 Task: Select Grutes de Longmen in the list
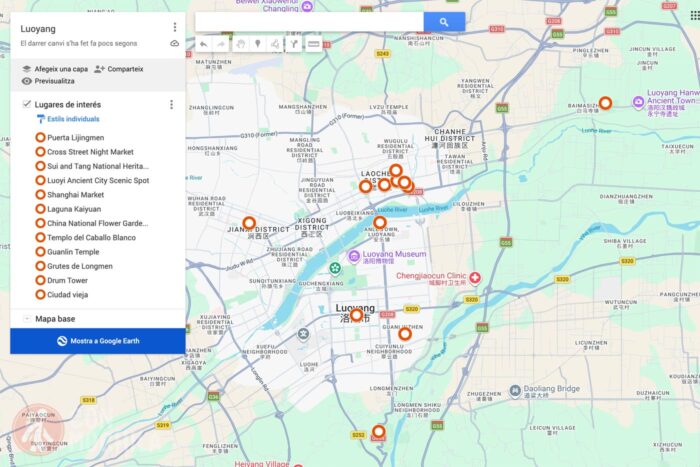tap(80, 266)
